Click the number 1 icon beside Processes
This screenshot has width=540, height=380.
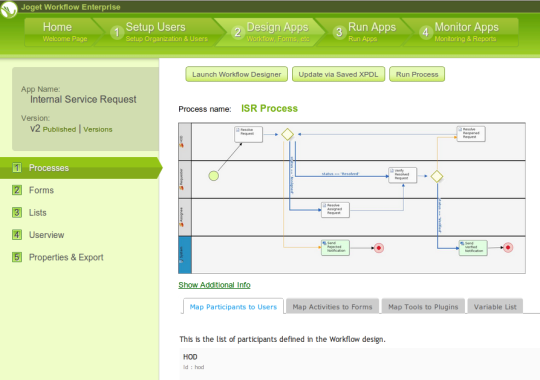point(17,168)
